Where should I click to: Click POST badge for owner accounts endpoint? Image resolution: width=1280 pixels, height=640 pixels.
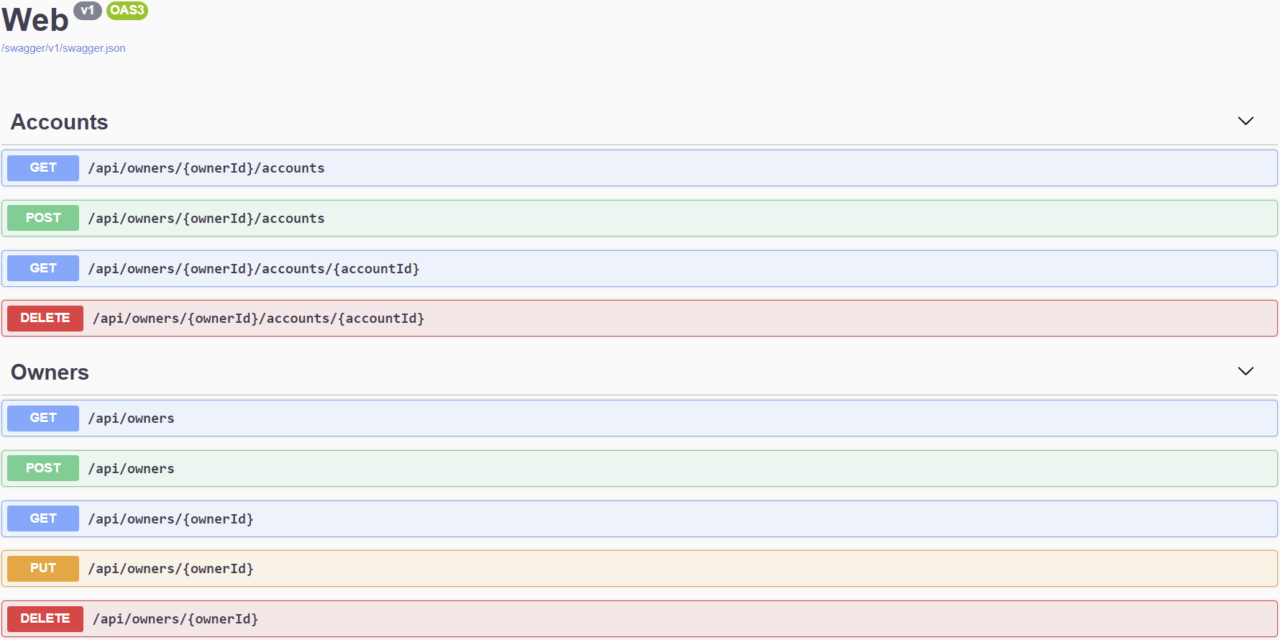point(43,218)
